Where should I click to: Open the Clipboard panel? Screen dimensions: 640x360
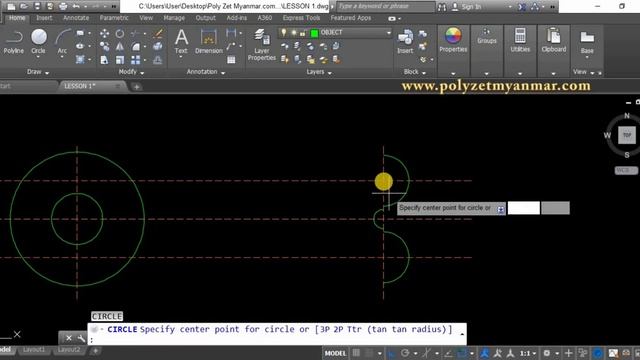[553, 40]
